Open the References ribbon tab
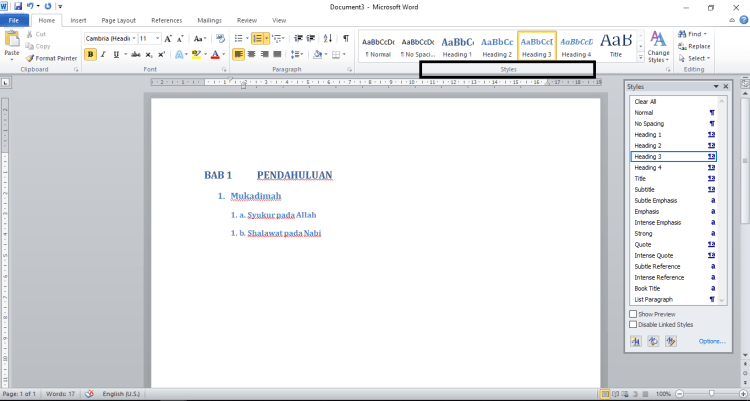The width and height of the screenshot is (750, 401). click(166, 20)
